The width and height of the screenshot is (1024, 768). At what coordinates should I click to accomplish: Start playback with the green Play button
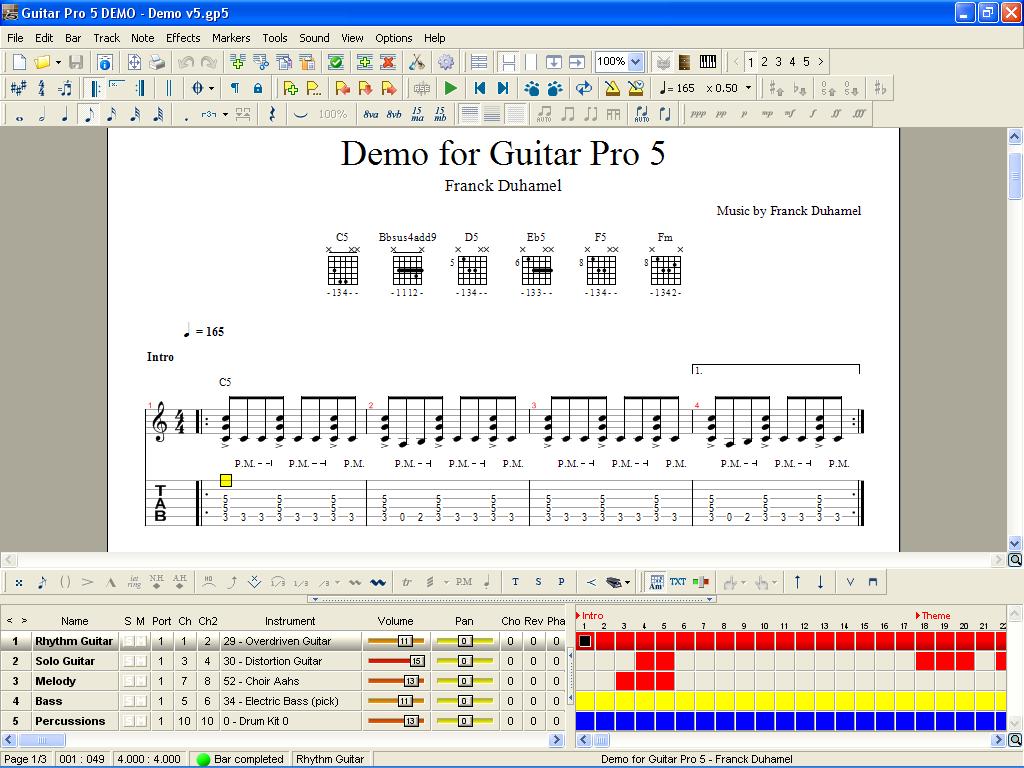tap(451, 87)
